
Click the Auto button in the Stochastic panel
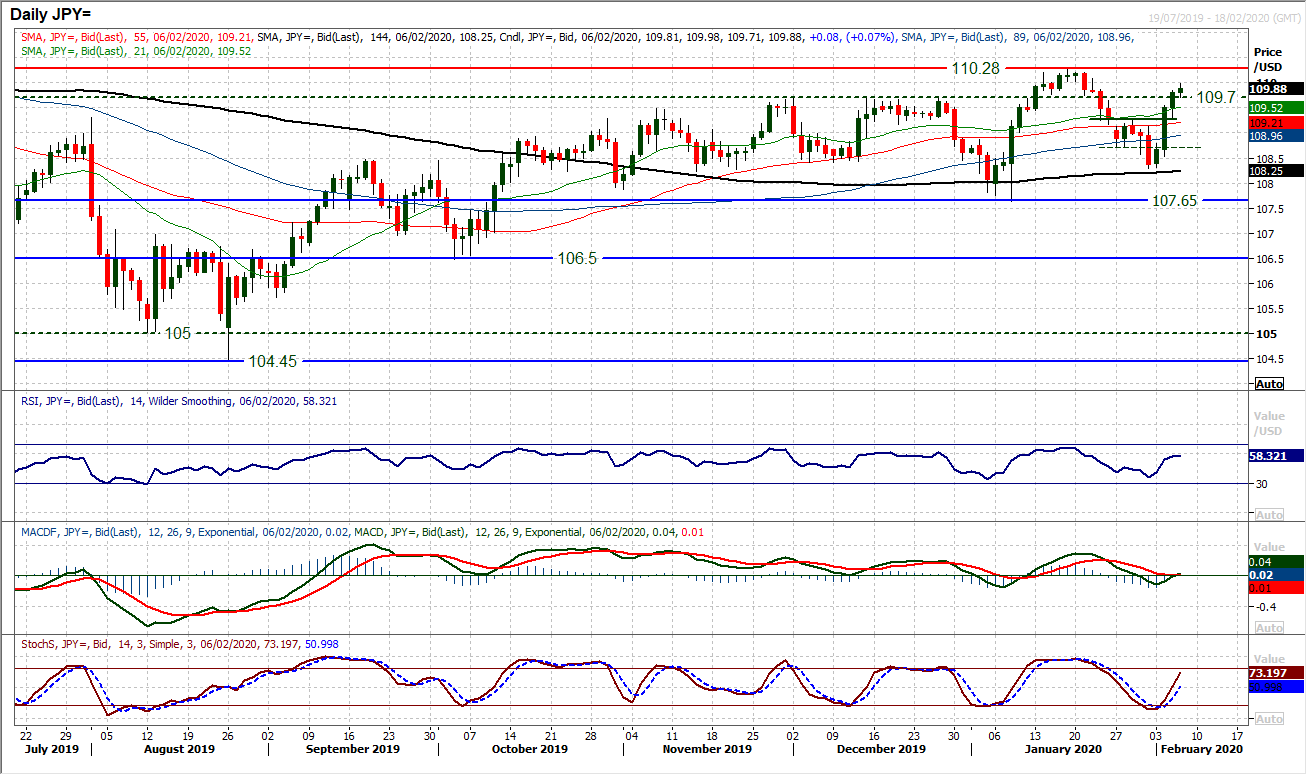click(1269, 719)
